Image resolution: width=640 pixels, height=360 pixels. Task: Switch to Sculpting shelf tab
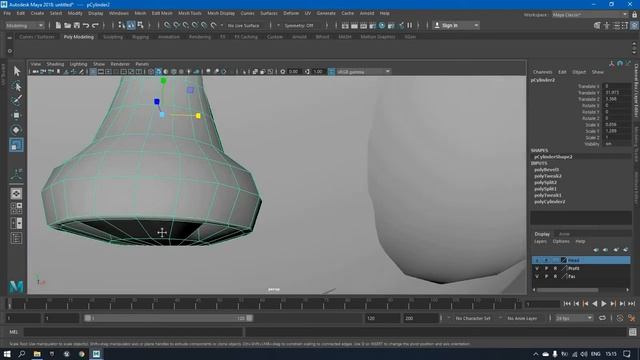click(x=113, y=37)
